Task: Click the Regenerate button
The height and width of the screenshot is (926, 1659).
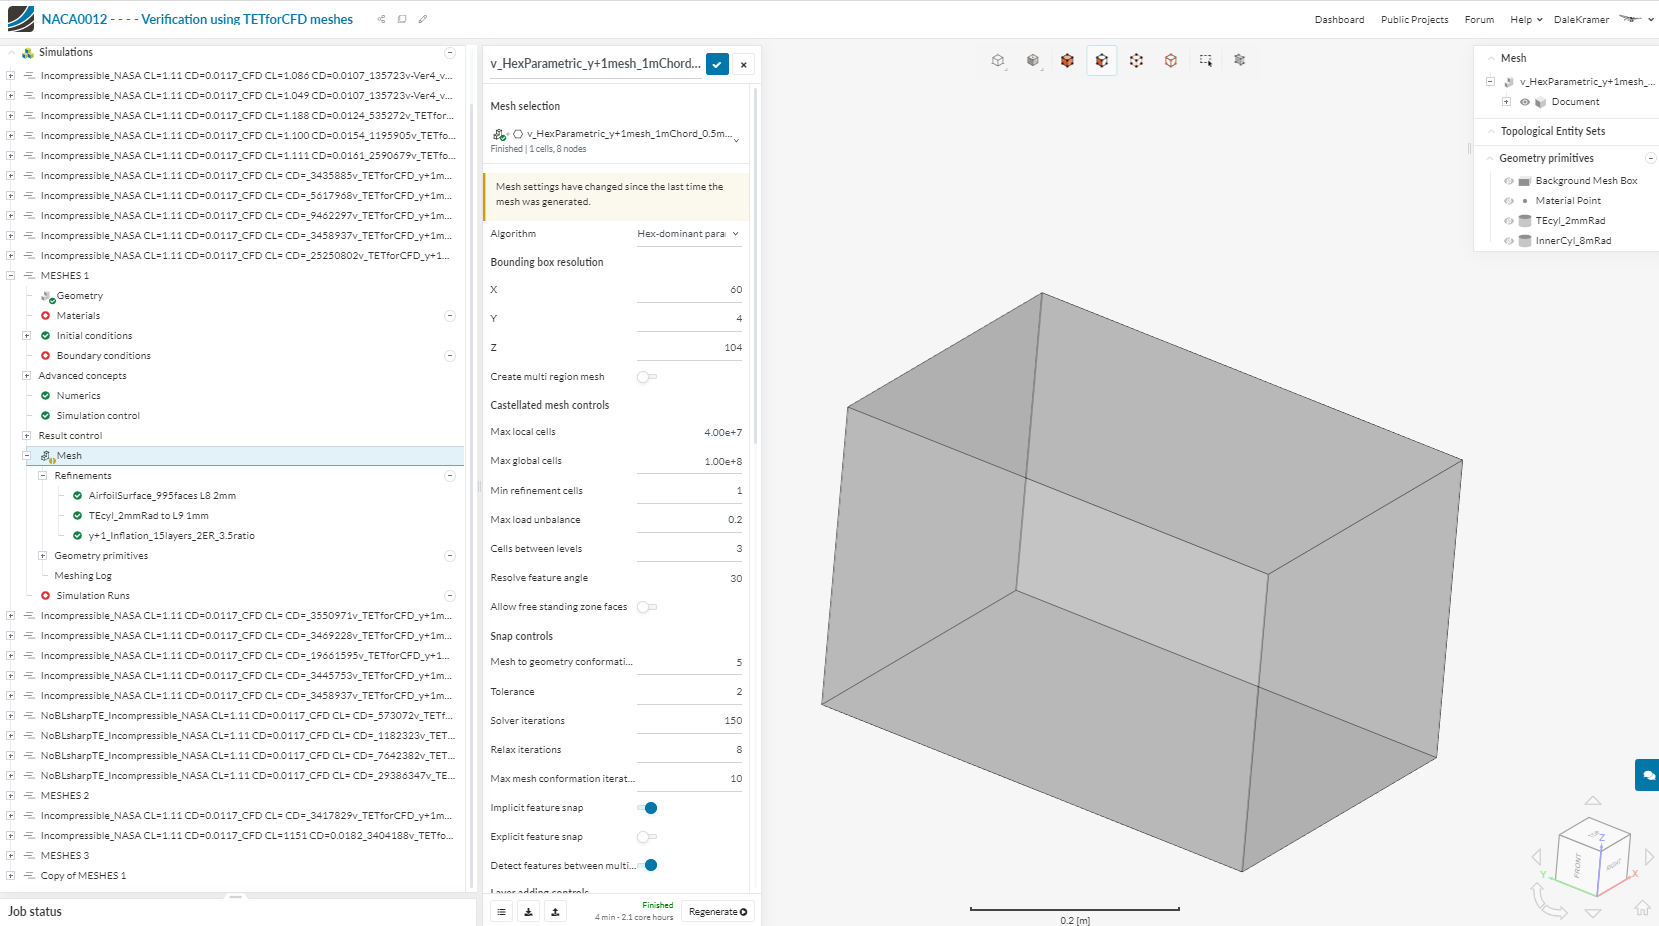Action: pos(717,912)
